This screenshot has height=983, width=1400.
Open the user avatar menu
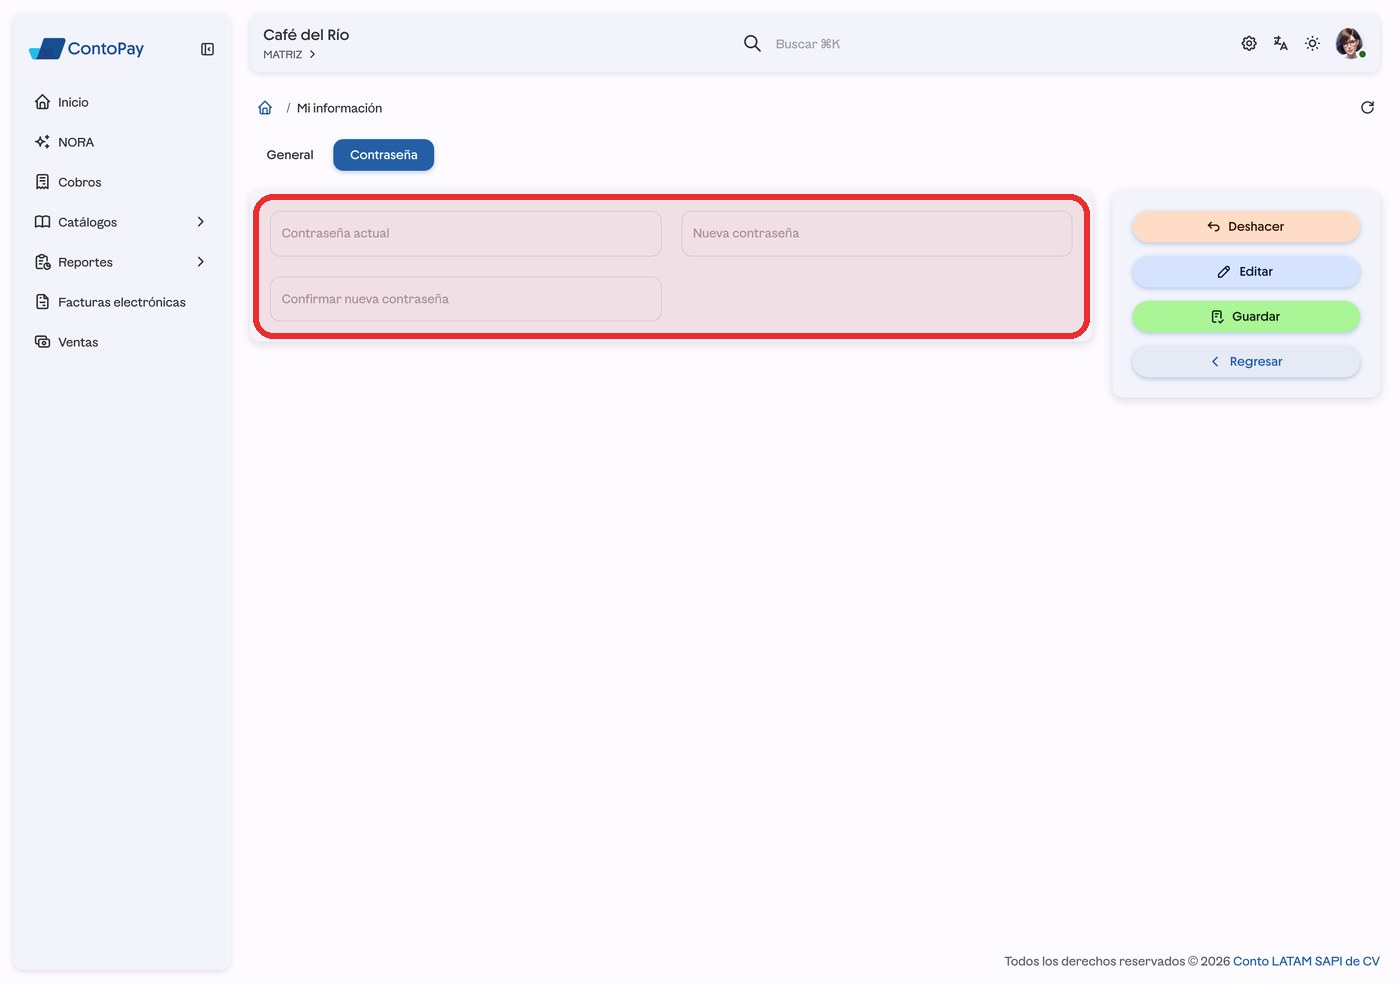pos(1350,43)
